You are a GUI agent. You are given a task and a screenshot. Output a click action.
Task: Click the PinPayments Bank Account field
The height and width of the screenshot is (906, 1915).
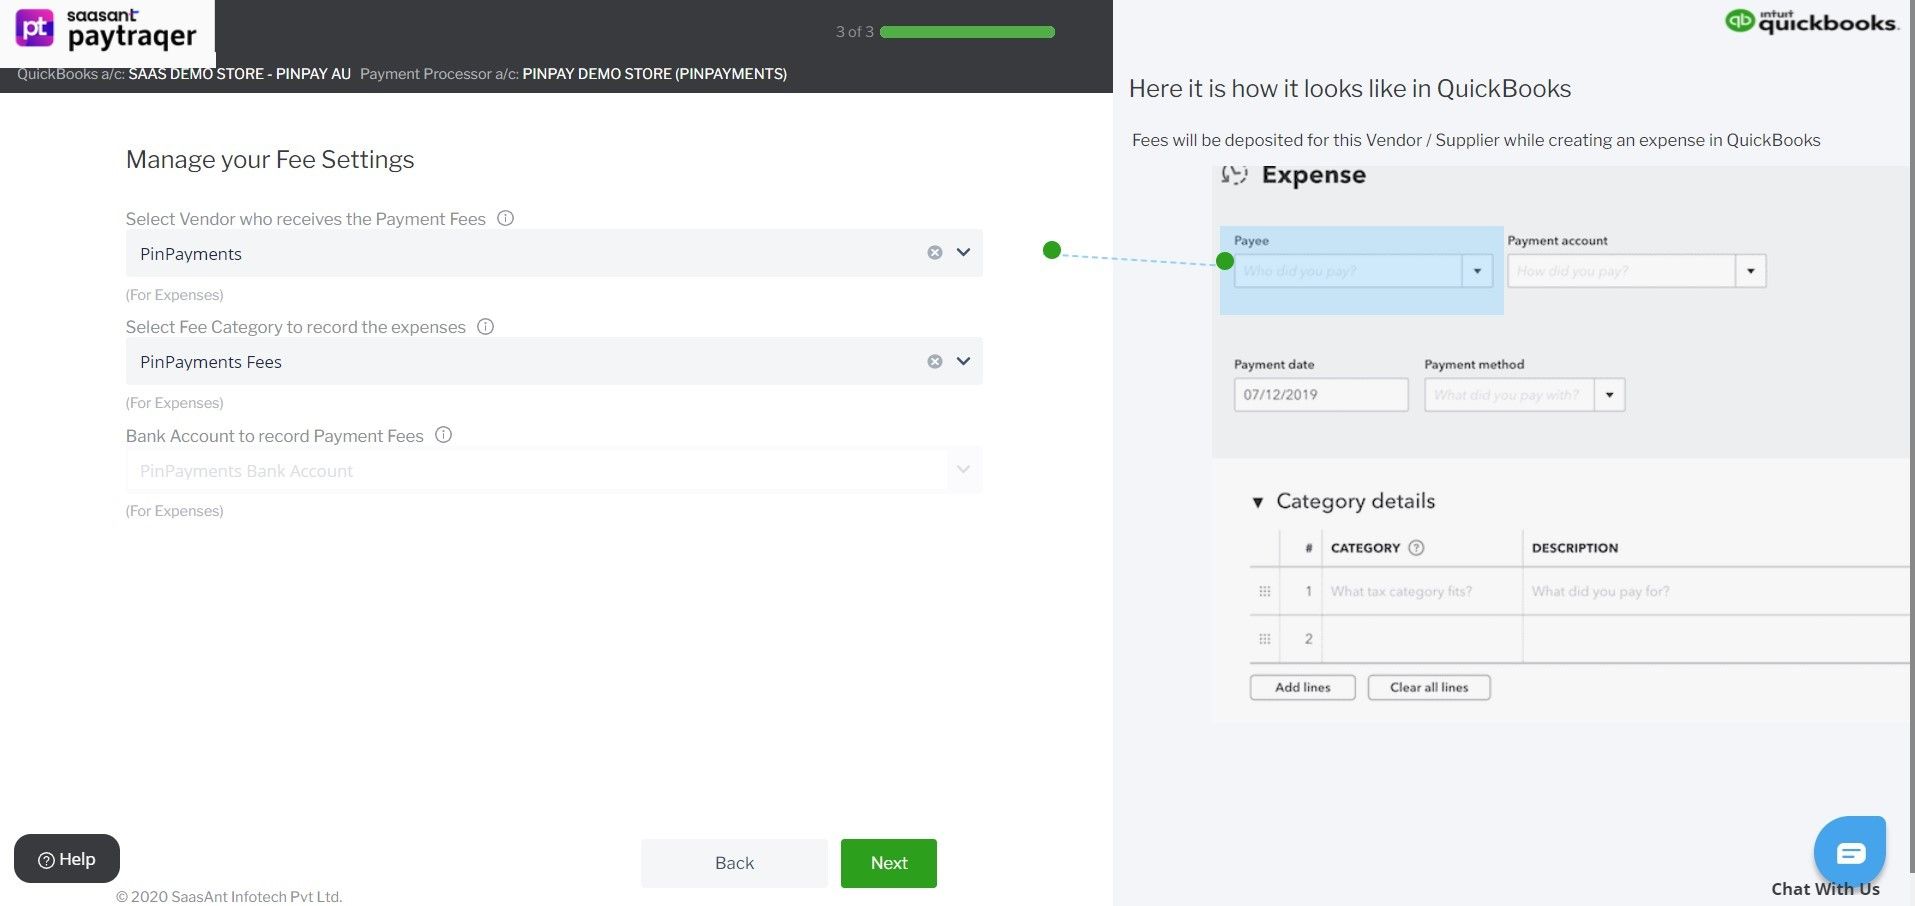coord(554,470)
